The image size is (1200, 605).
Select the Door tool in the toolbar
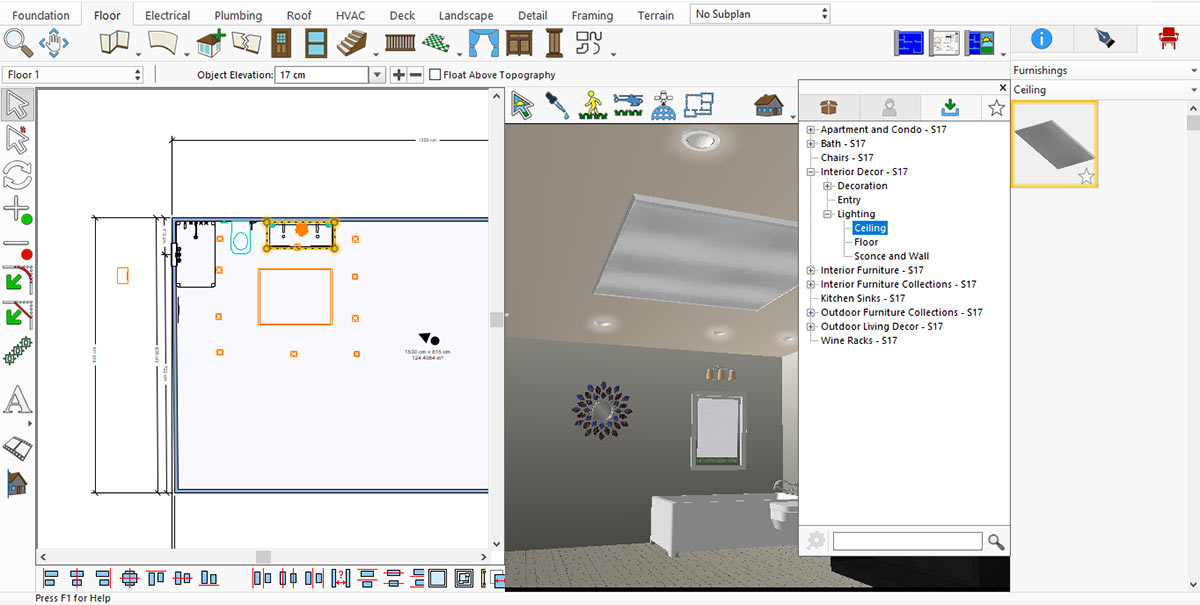(281, 44)
